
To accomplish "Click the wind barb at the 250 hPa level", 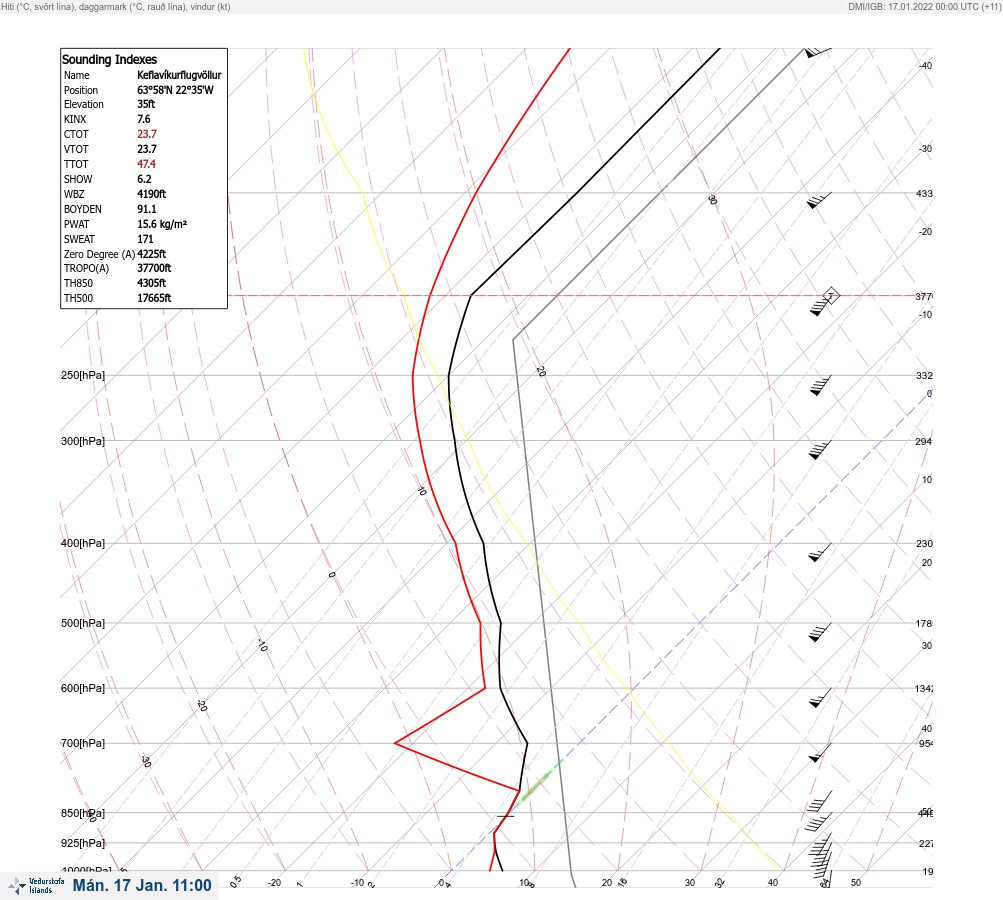I will [x=820, y=386].
